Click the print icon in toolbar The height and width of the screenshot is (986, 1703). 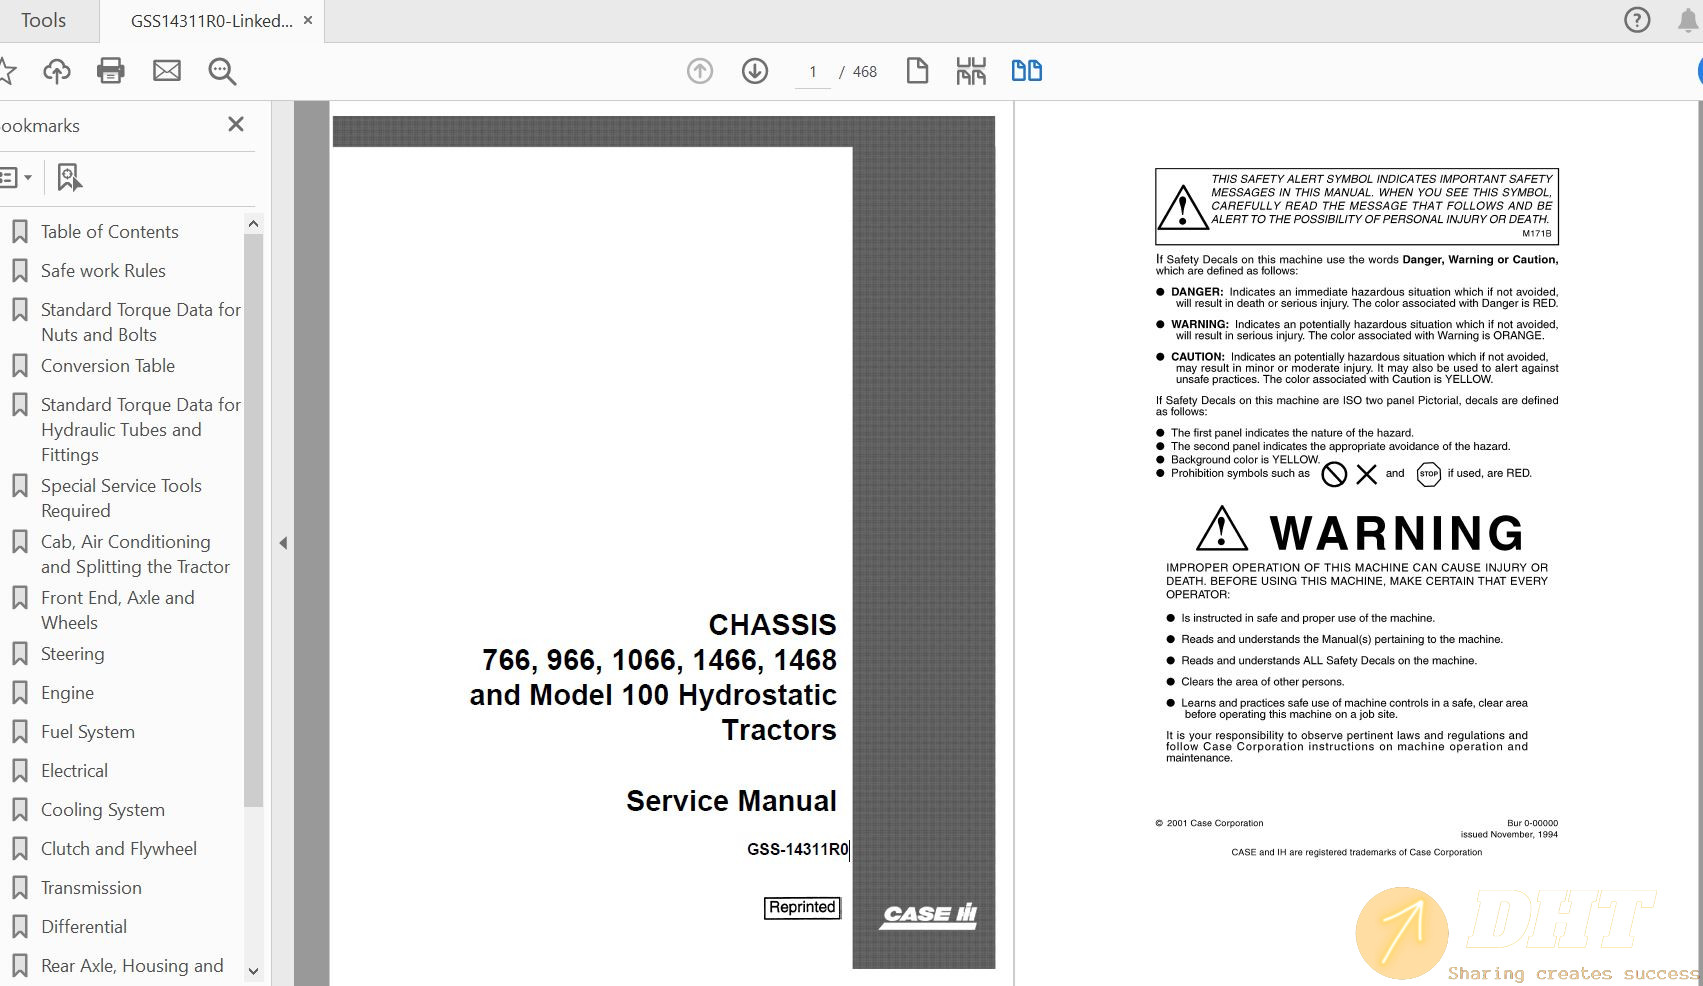pos(110,71)
